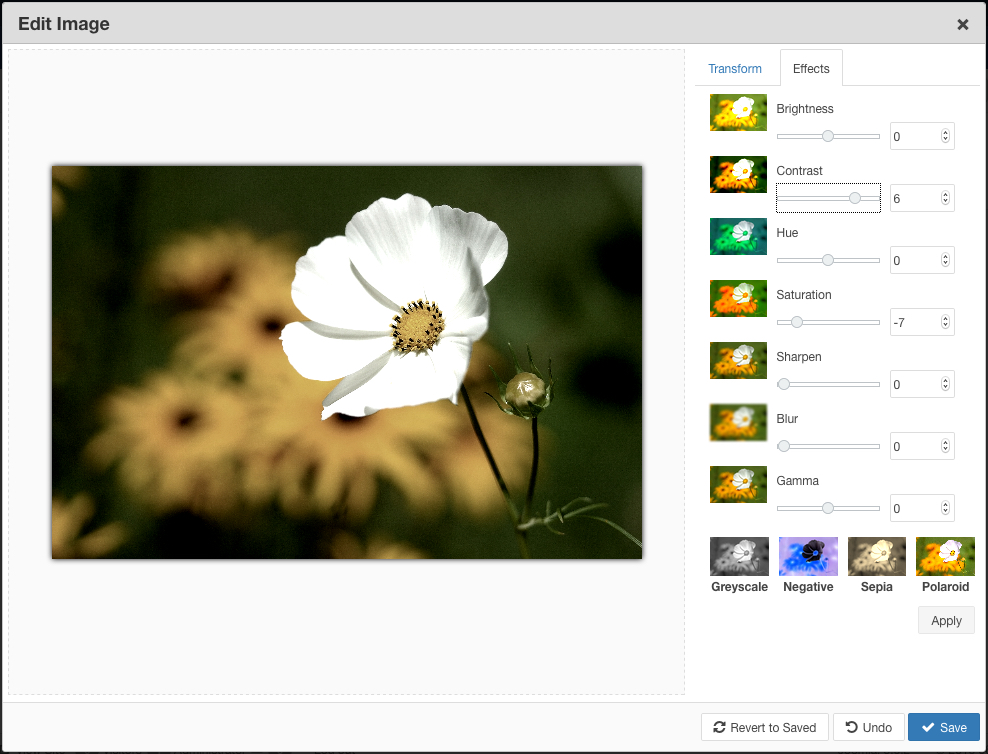Click the Gamma effect preview icon

point(738,484)
